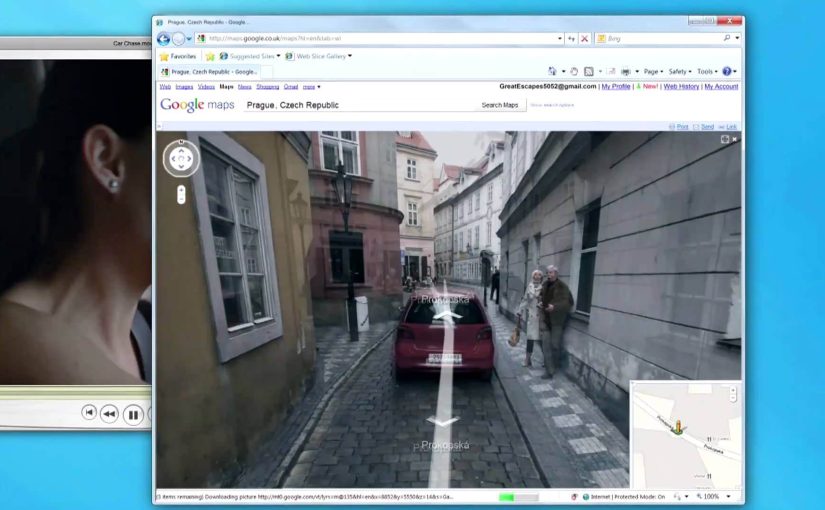The image size is (825, 510).
Task: Expand the Google 'more' dropdown
Action: tap(311, 87)
